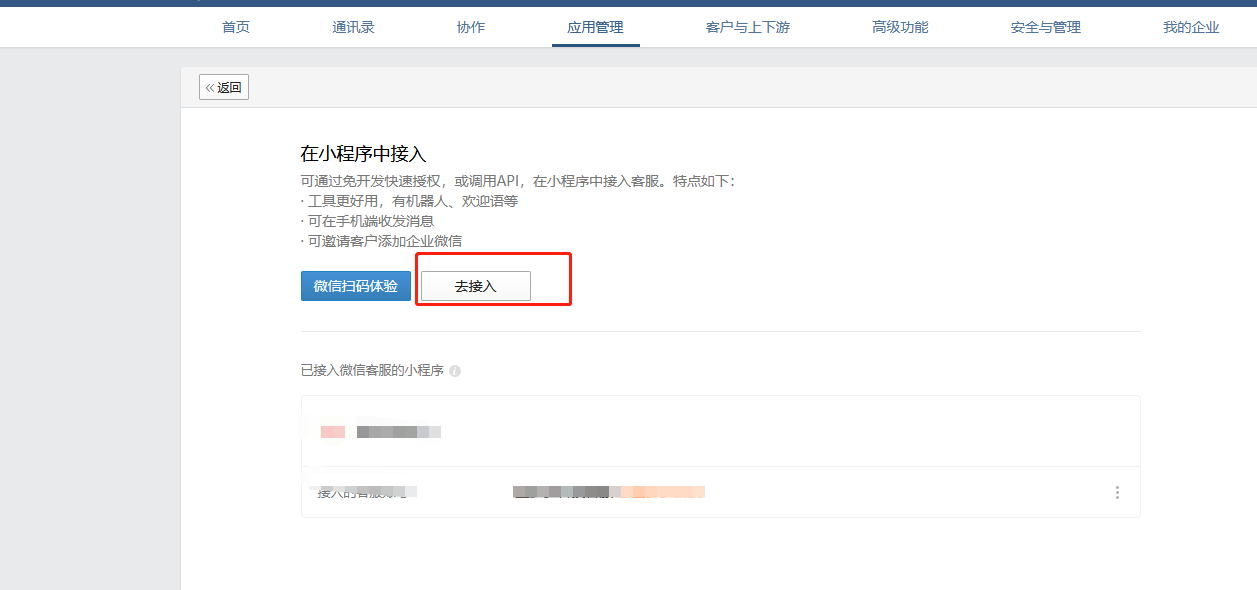Click the 已接入微信客服的小程序 section label

click(x=371, y=371)
